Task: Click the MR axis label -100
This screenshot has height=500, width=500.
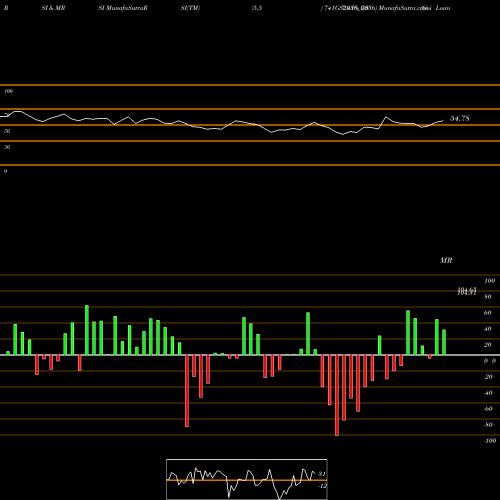Action: point(490,441)
